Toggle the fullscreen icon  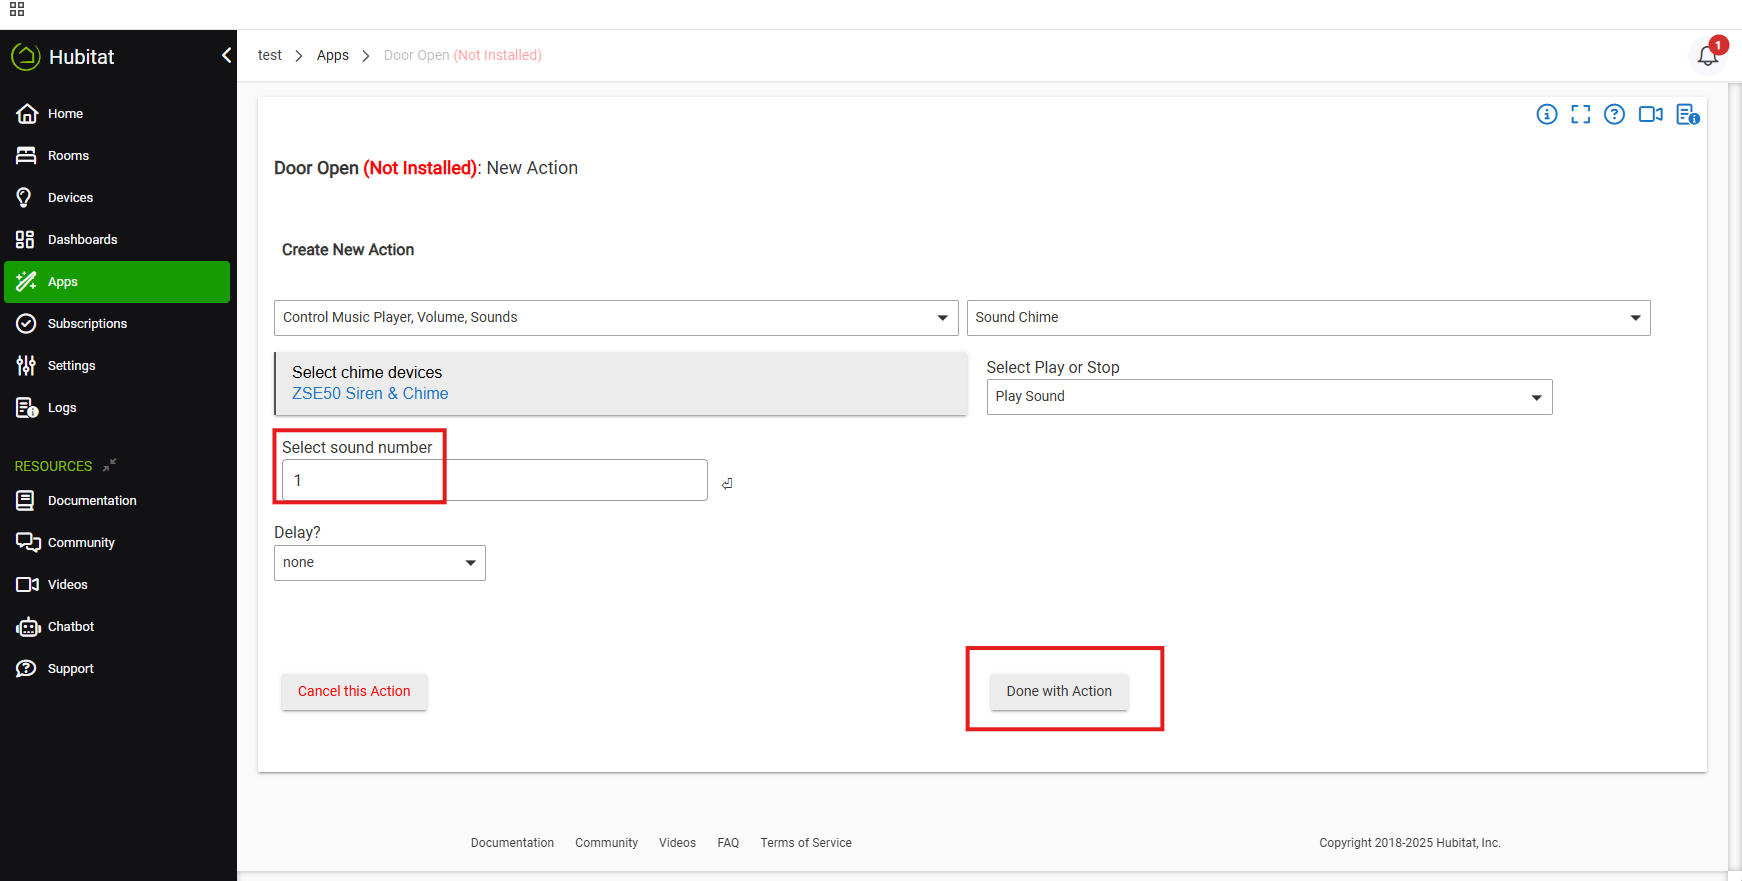point(1580,114)
